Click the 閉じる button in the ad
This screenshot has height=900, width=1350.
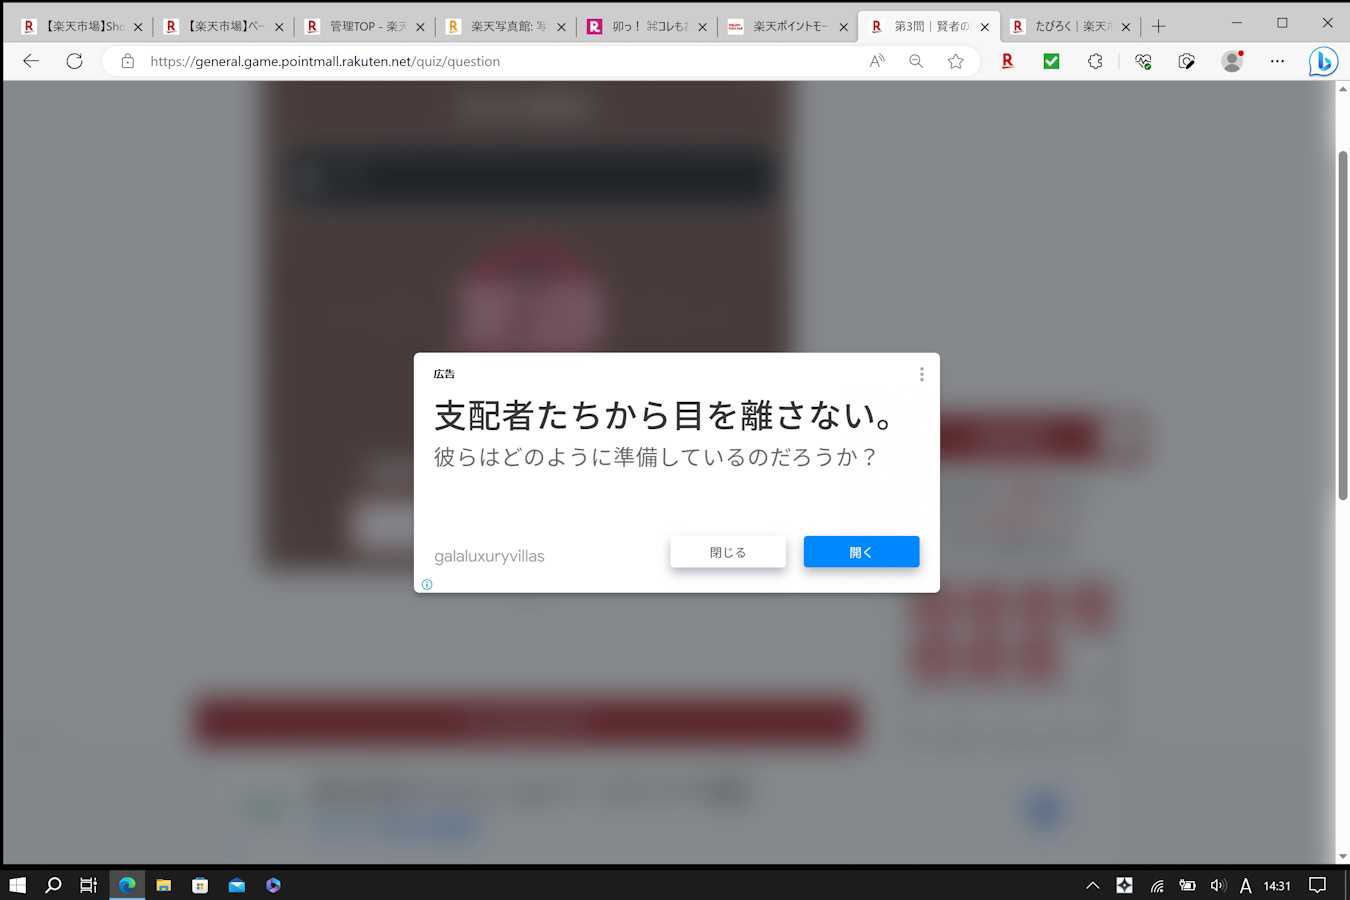(x=728, y=552)
